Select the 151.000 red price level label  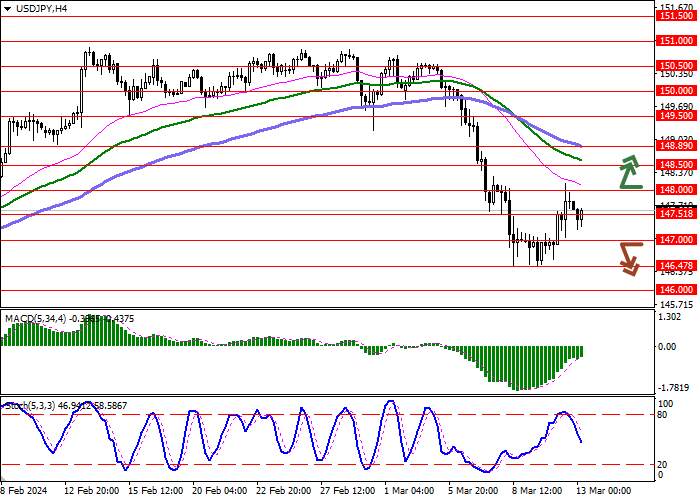click(676, 41)
